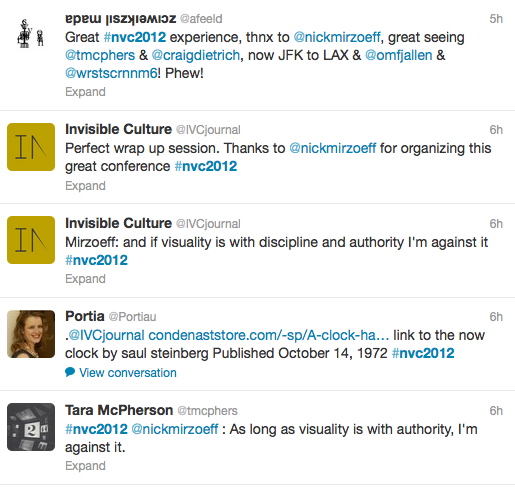Screen dimensions: 515x488
Task: Click Tara McPherson's grayscale avatar
Action: [31, 427]
